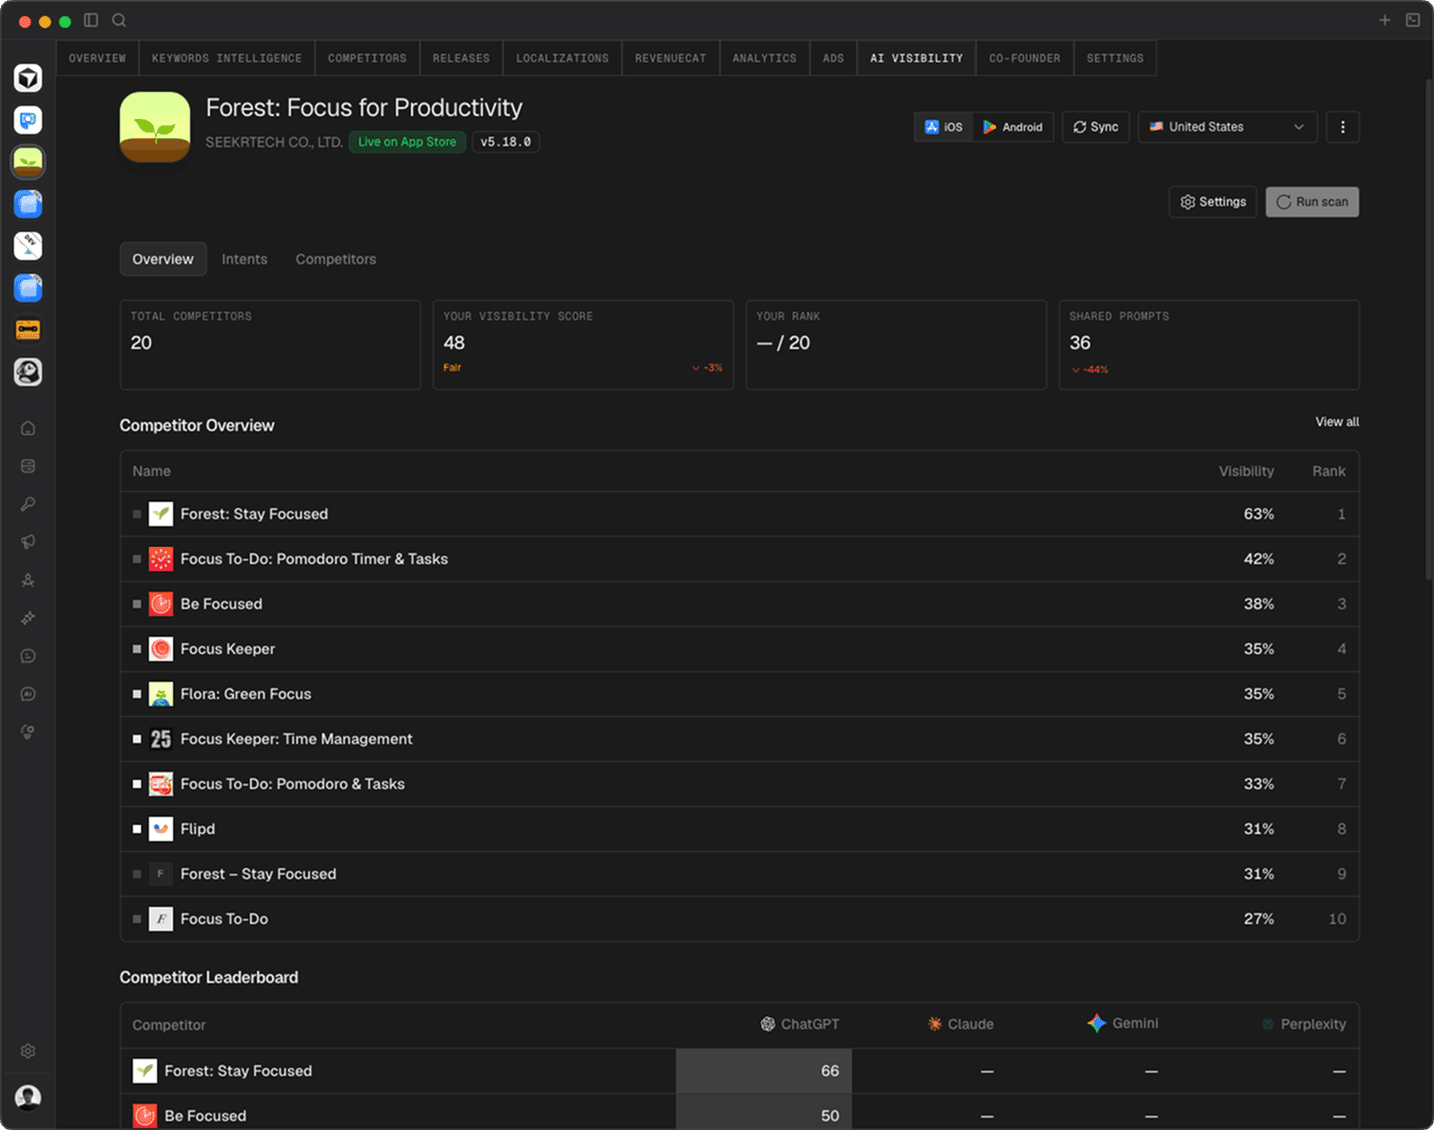The image size is (1434, 1130).
Task: Go to the Home icon in sidebar
Action: 28,428
